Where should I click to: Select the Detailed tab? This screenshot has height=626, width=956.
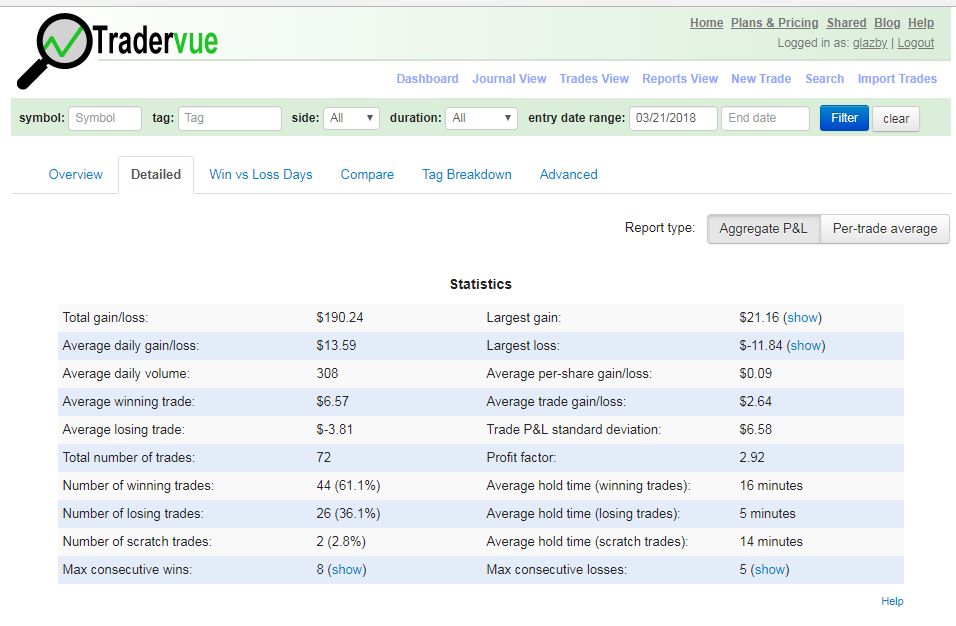pos(156,174)
